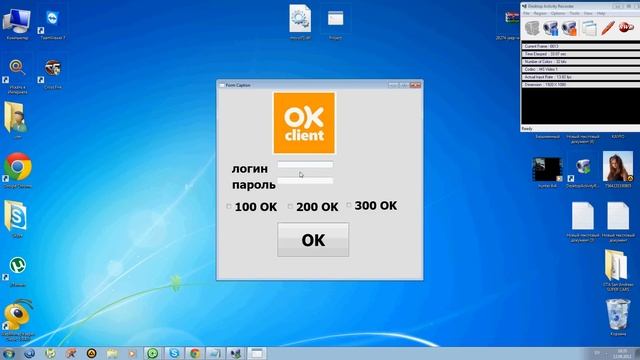Screen dimensions: 640x360
Task: Select the user folder icon on desktop
Action: tap(17, 120)
